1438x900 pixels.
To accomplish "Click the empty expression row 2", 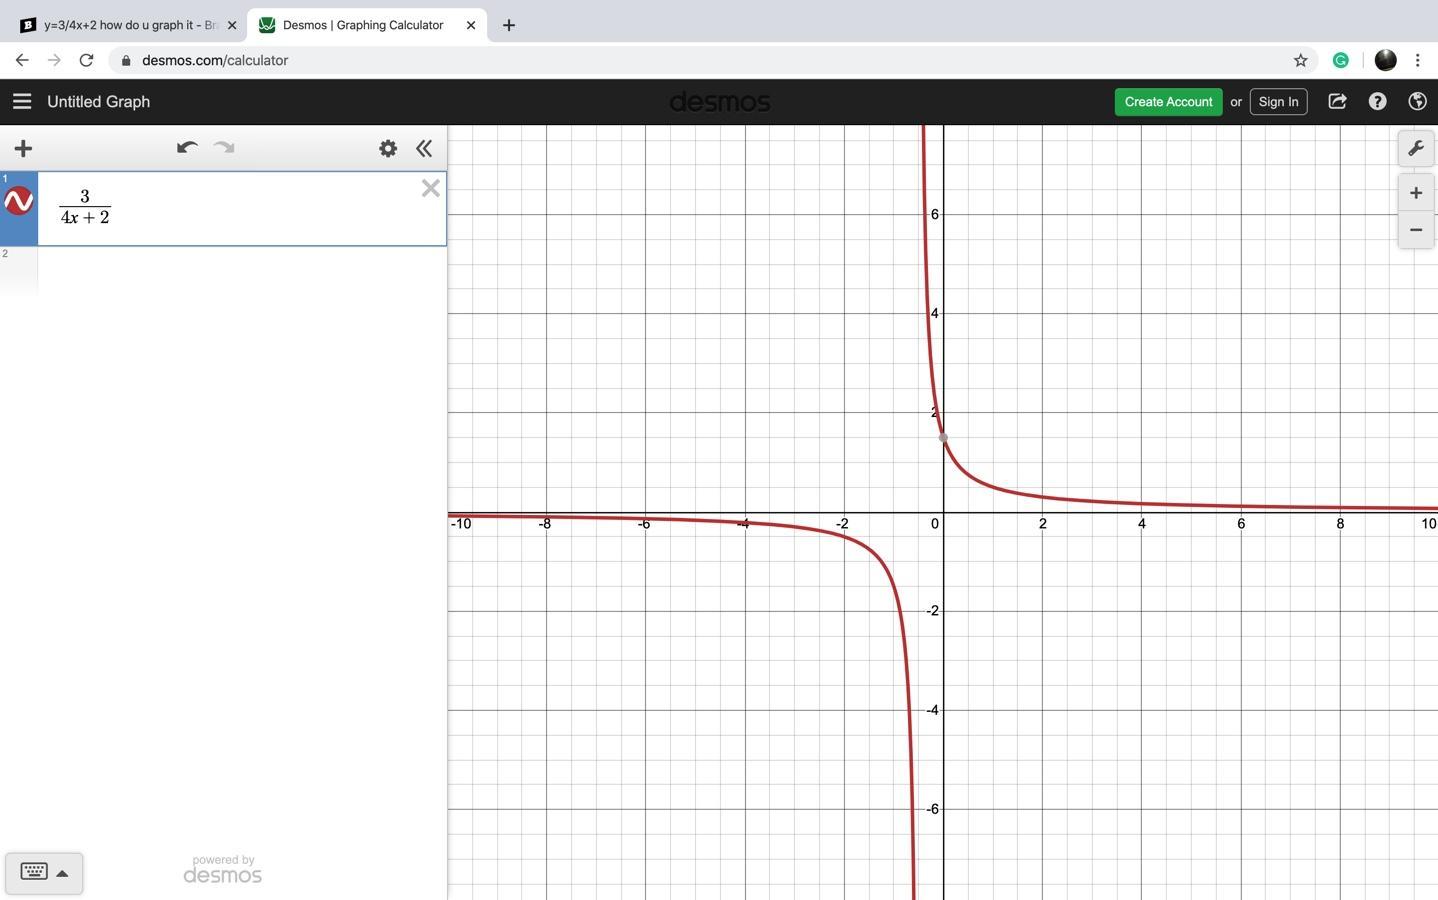I will (x=242, y=271).
